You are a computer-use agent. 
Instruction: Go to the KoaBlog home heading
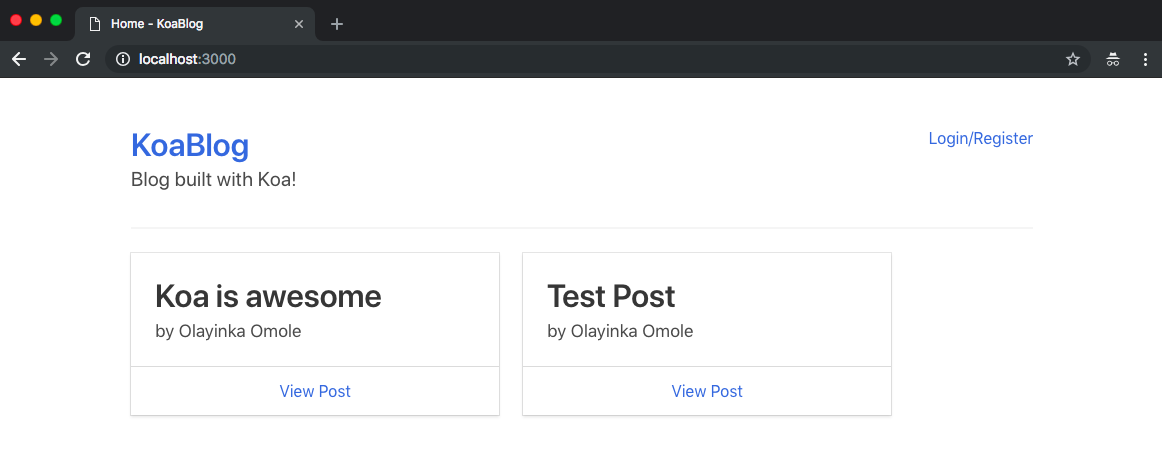click(x=190, y=146)
